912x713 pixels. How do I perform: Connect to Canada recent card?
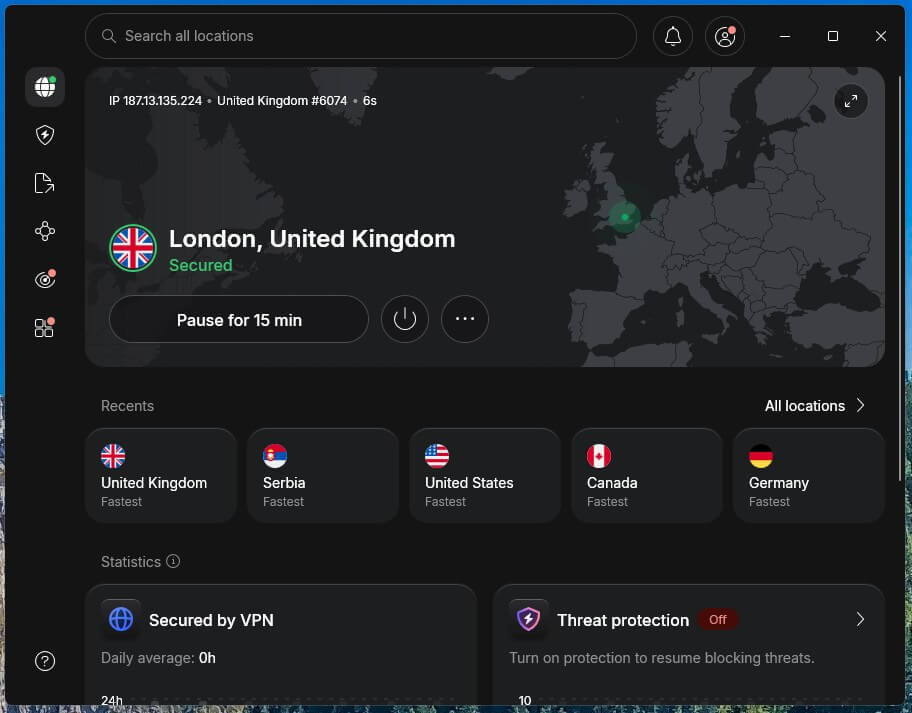(x=647, y=475)
